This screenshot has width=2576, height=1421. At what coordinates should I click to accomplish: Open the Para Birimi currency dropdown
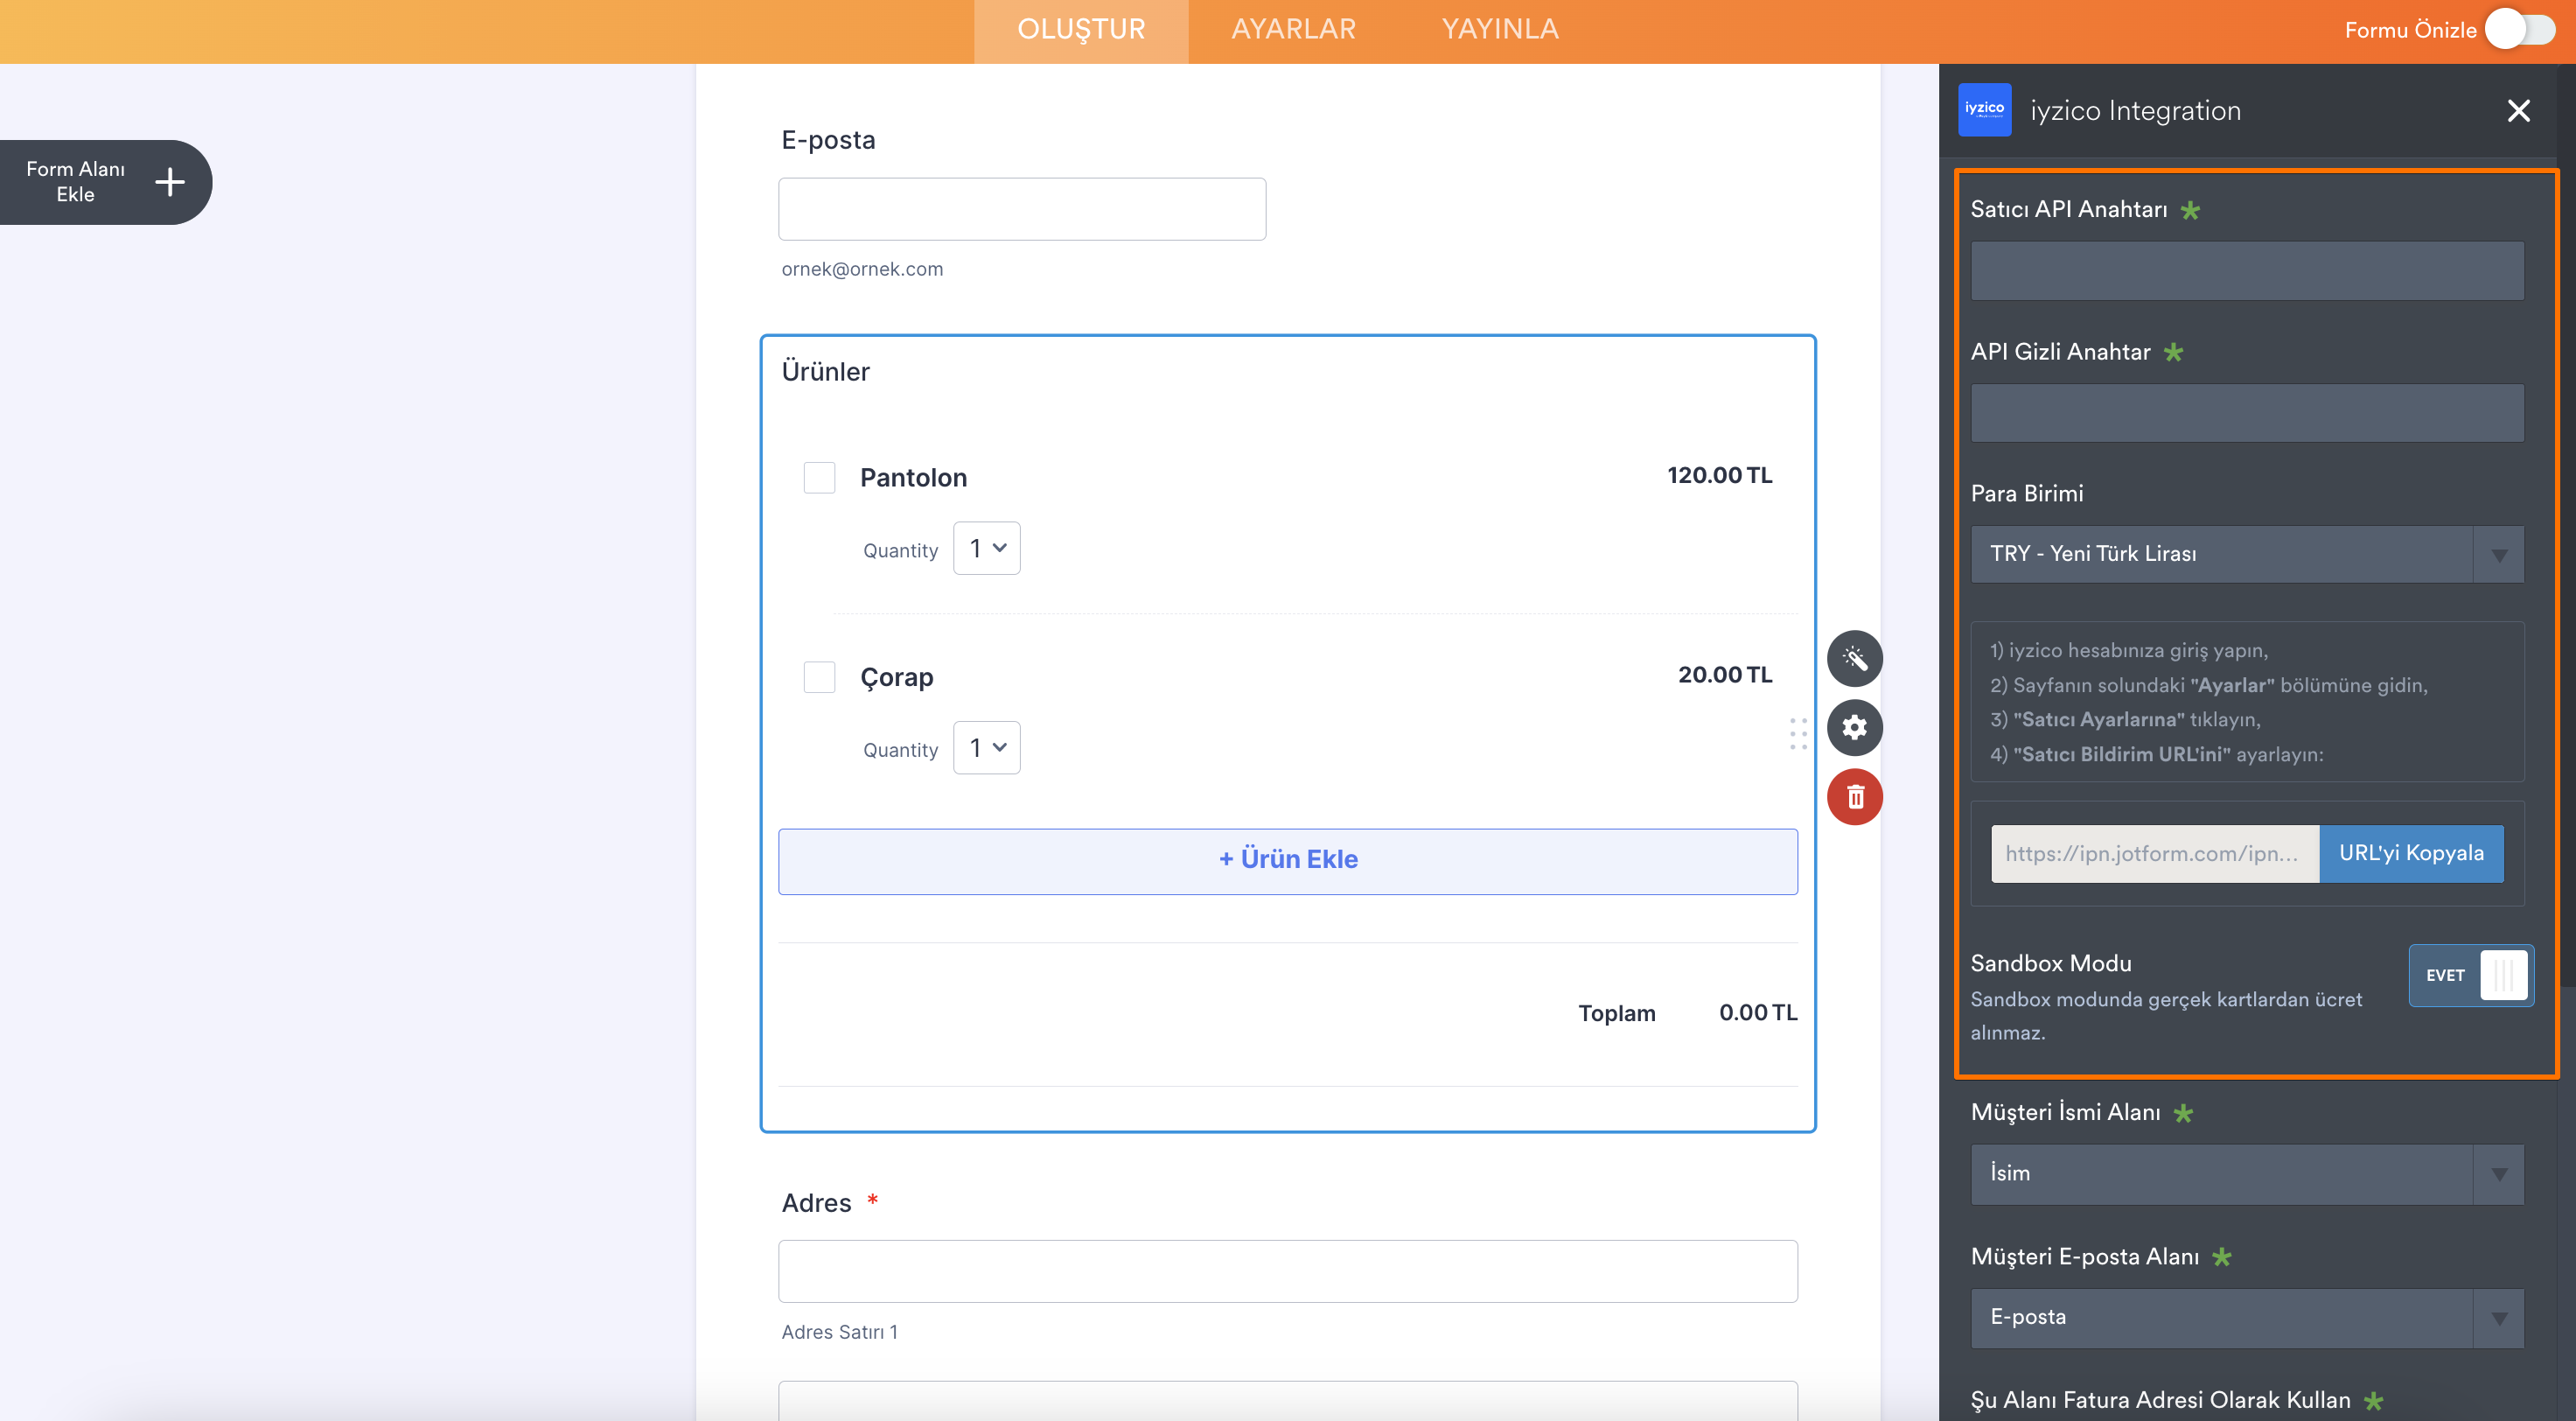point(2246,554)
